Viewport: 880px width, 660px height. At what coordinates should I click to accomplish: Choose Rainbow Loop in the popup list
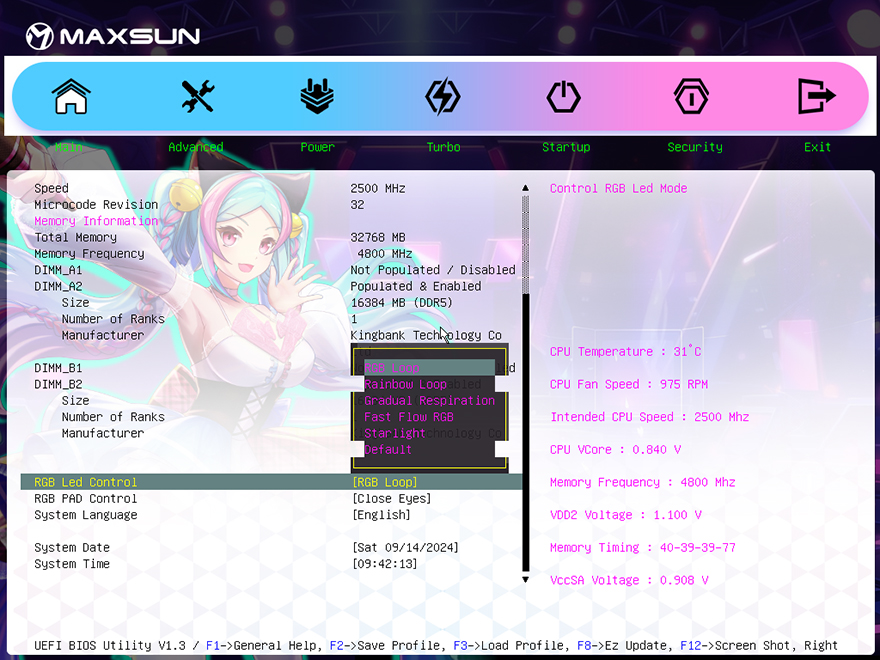click(429, 384)
